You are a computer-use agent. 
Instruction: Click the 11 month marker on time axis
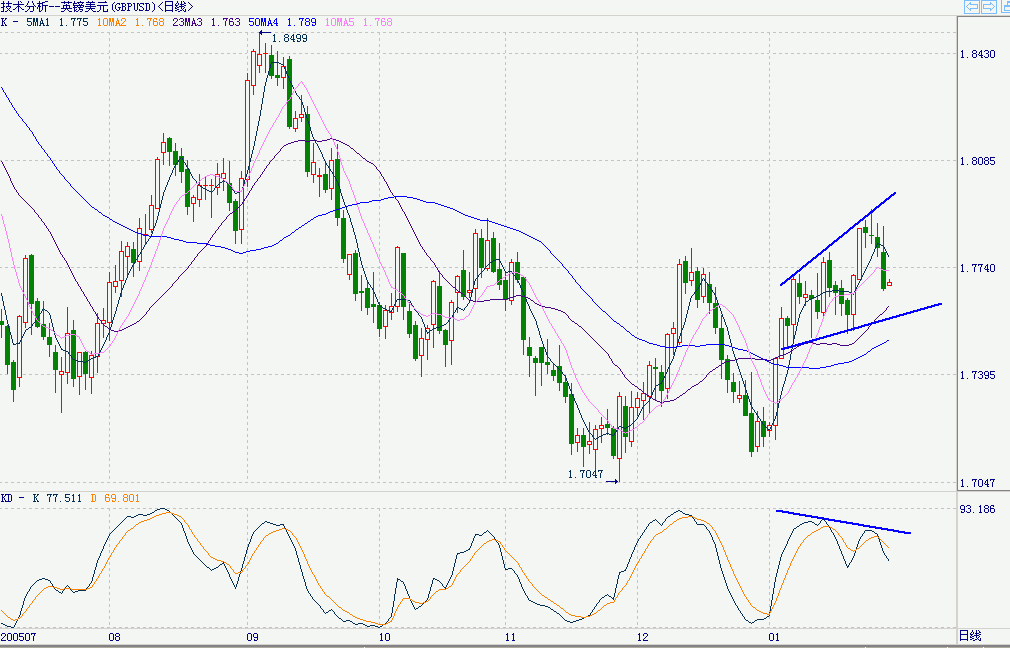coord(510,637)
